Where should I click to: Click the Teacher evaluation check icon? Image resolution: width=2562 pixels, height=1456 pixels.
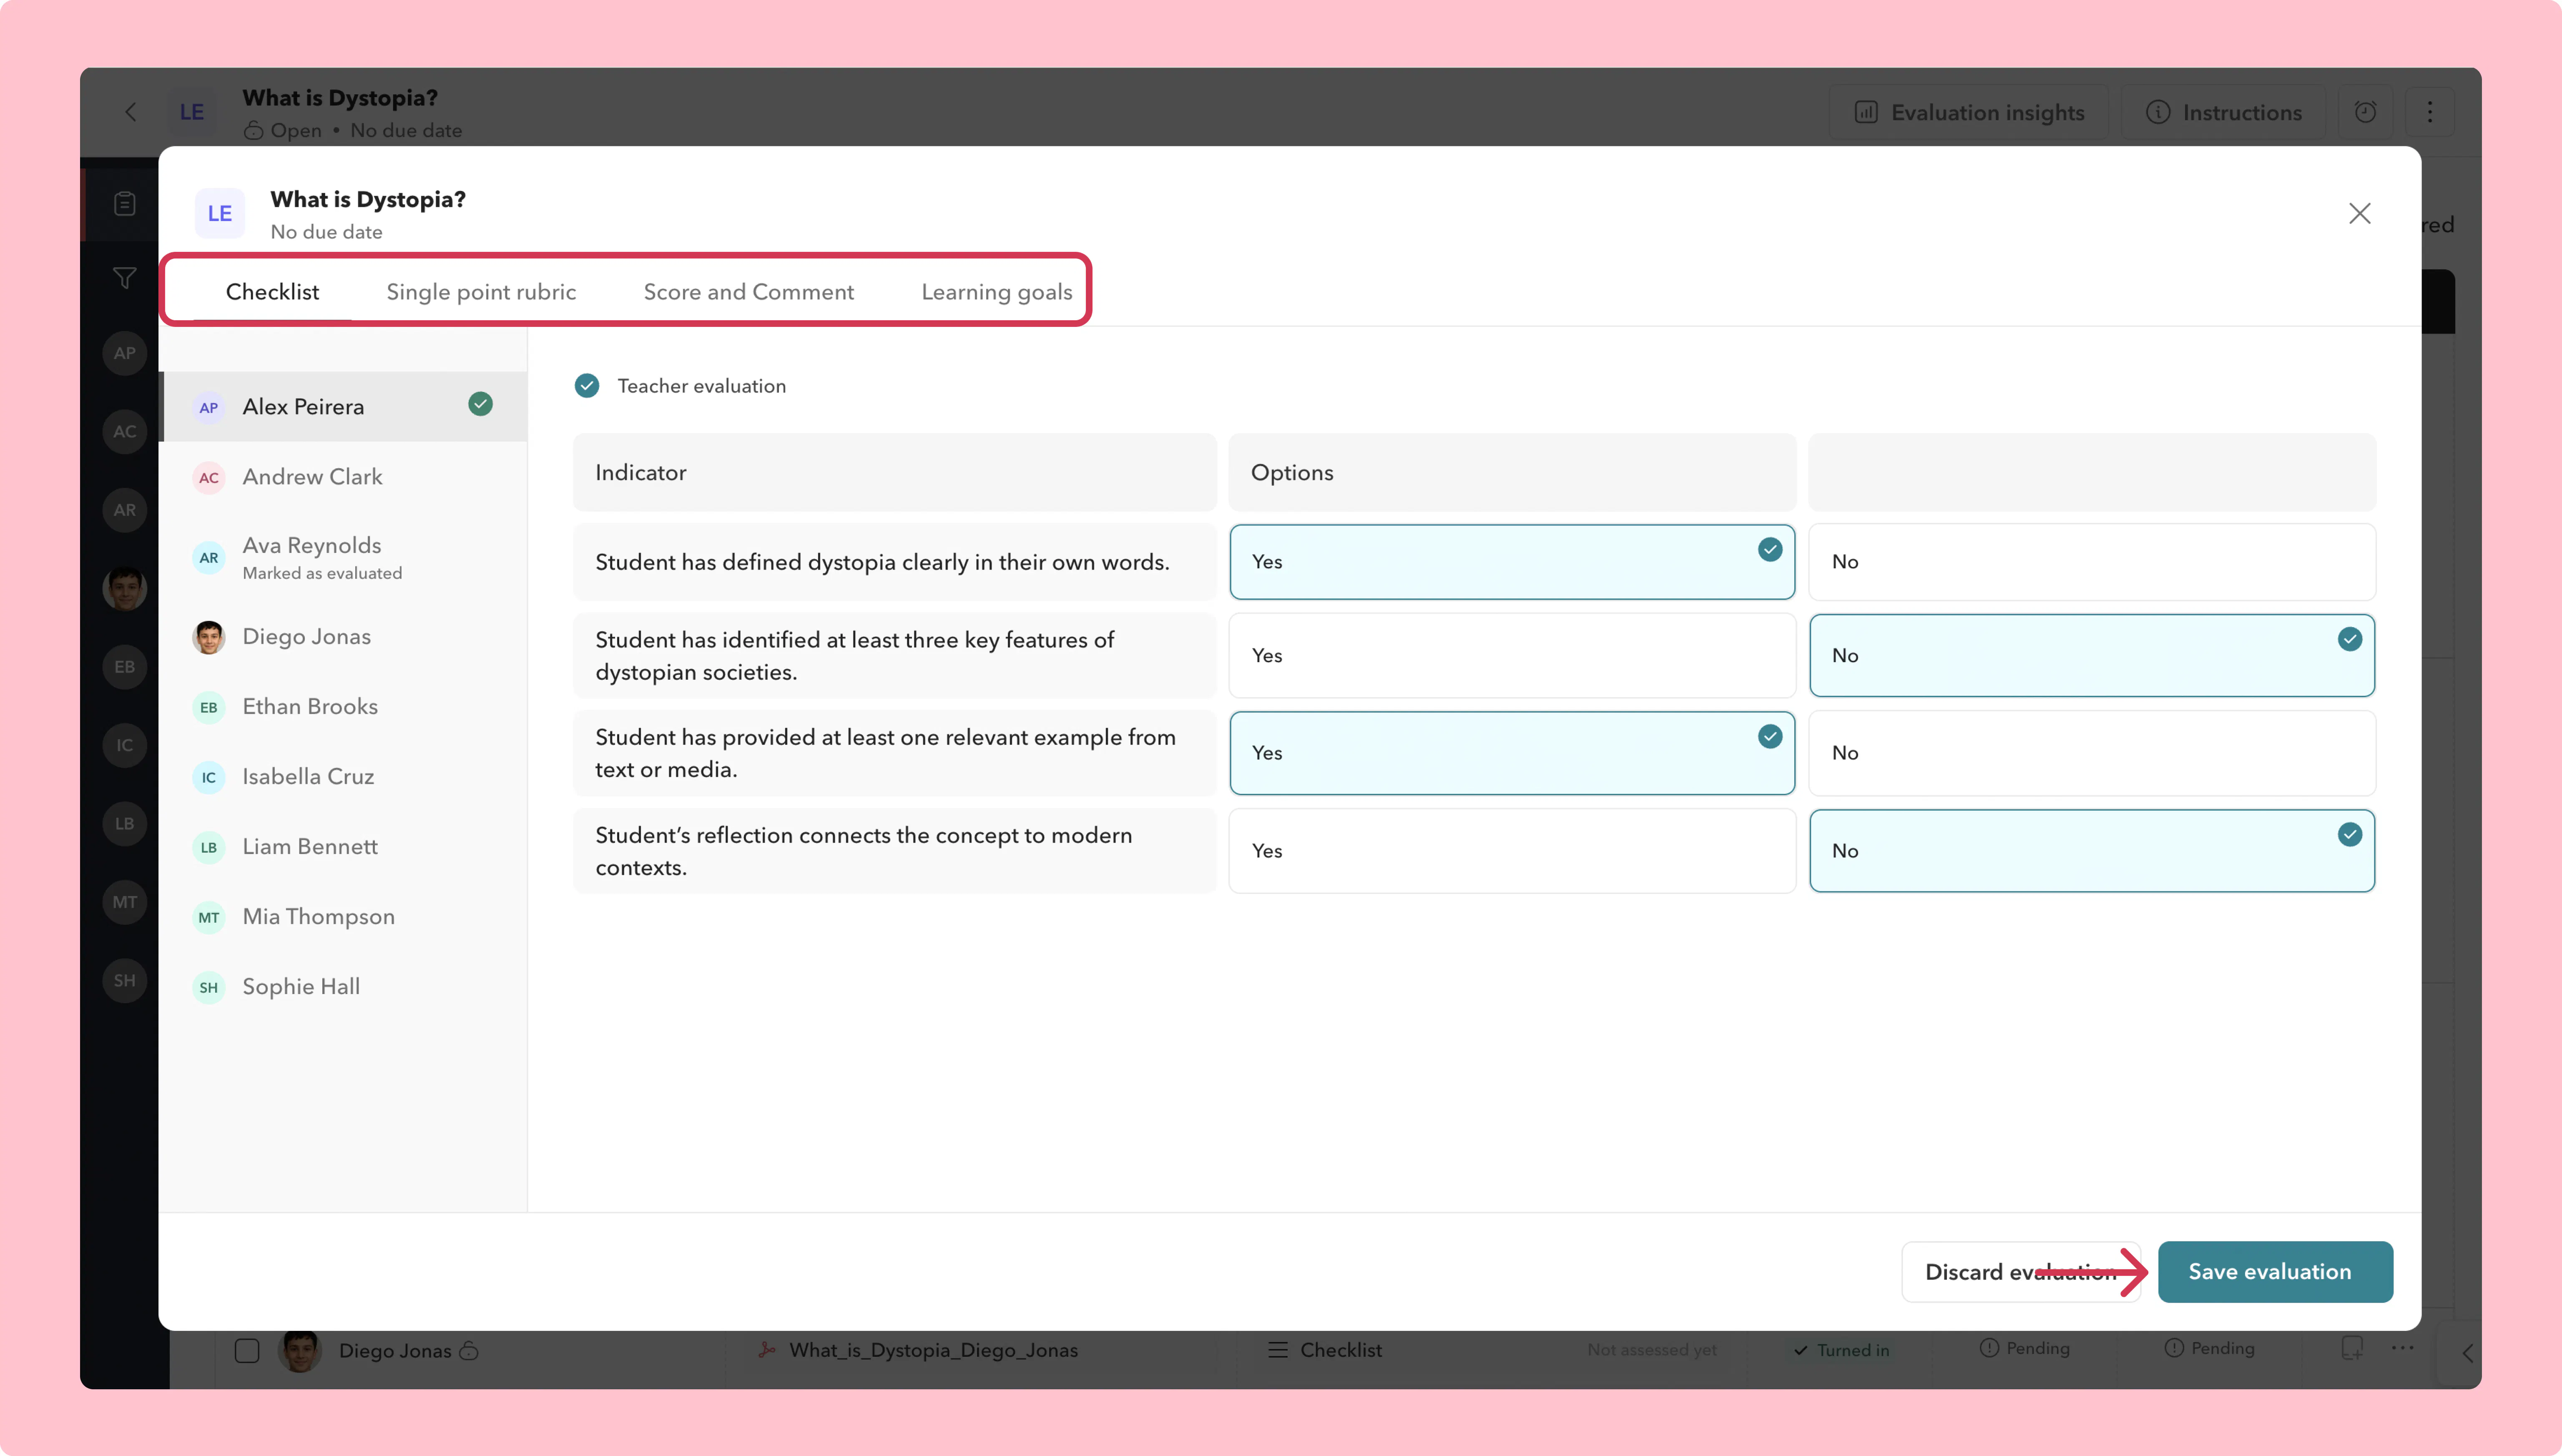click(587, 386)
